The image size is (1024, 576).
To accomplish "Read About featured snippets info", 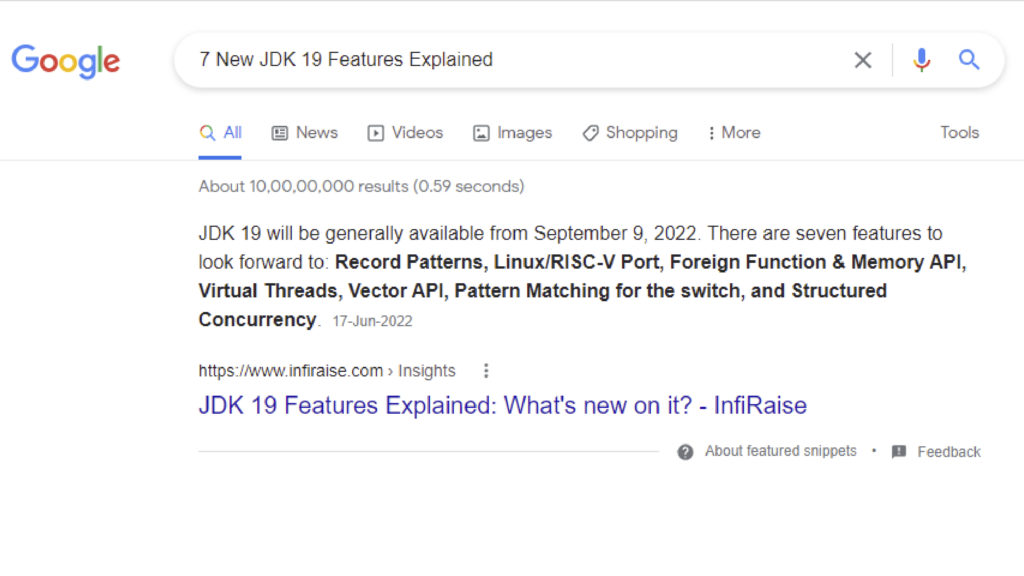I will tap(780, 451).
